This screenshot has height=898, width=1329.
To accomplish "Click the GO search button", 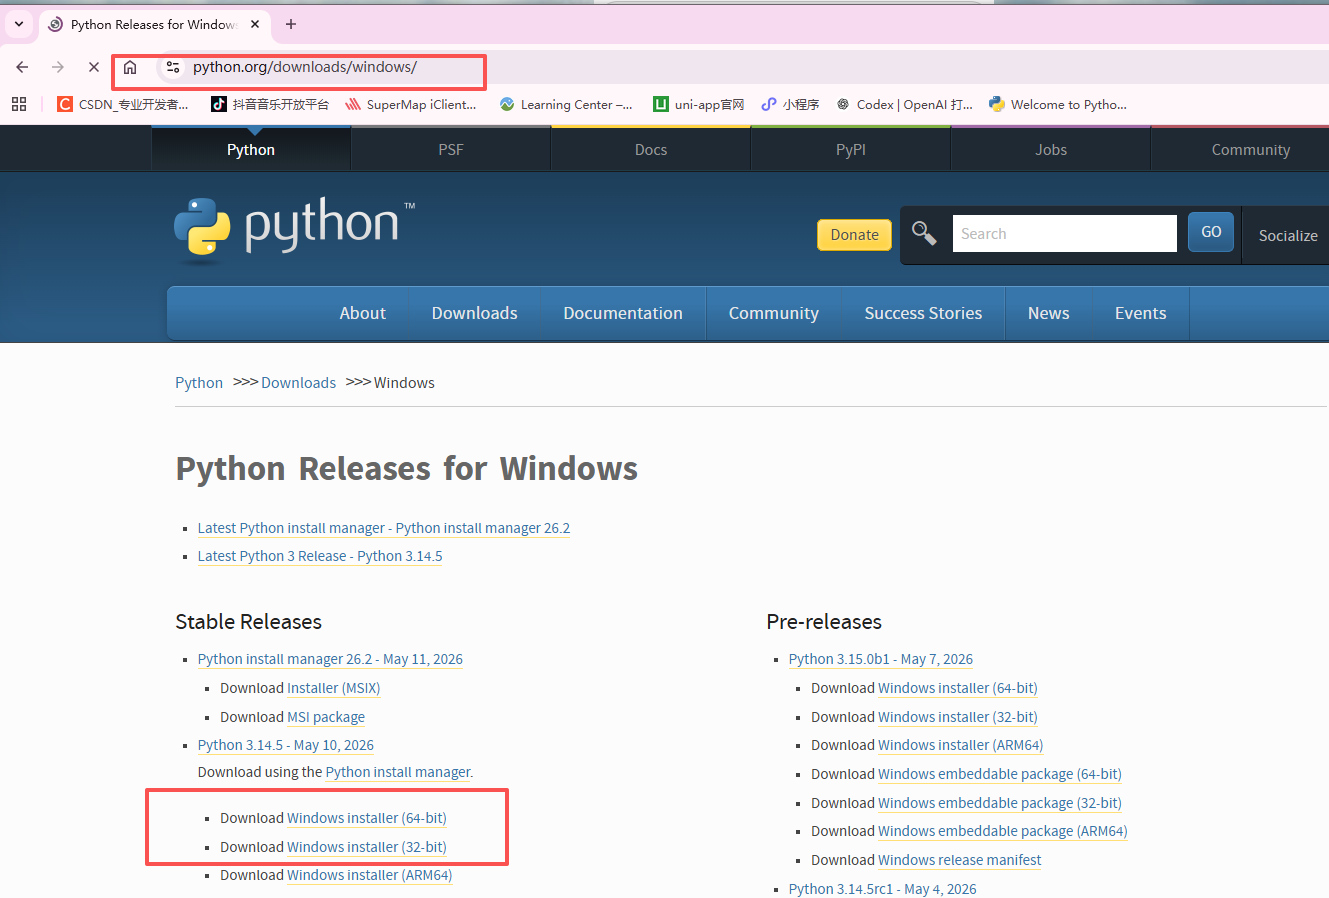I will [x=1211, y=232].
